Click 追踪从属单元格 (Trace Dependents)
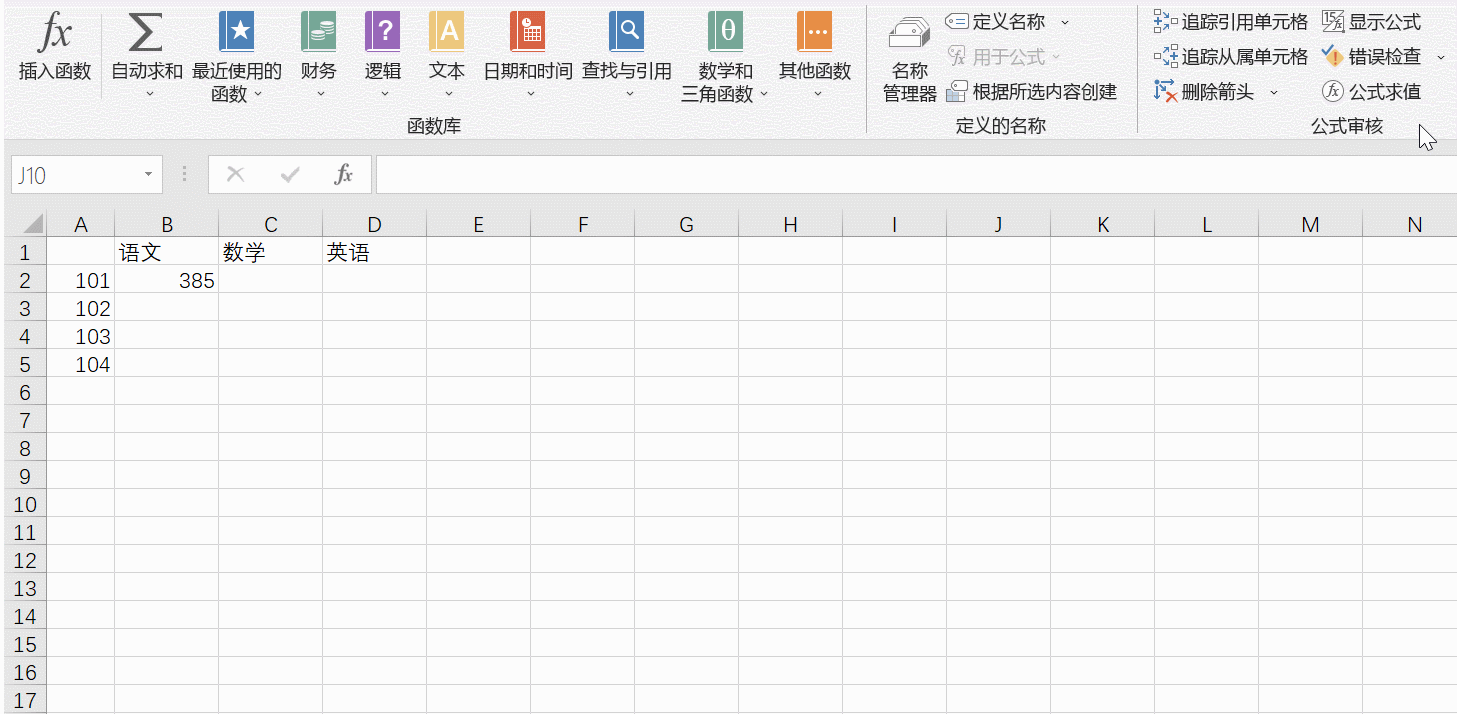 click(1235, 56)
